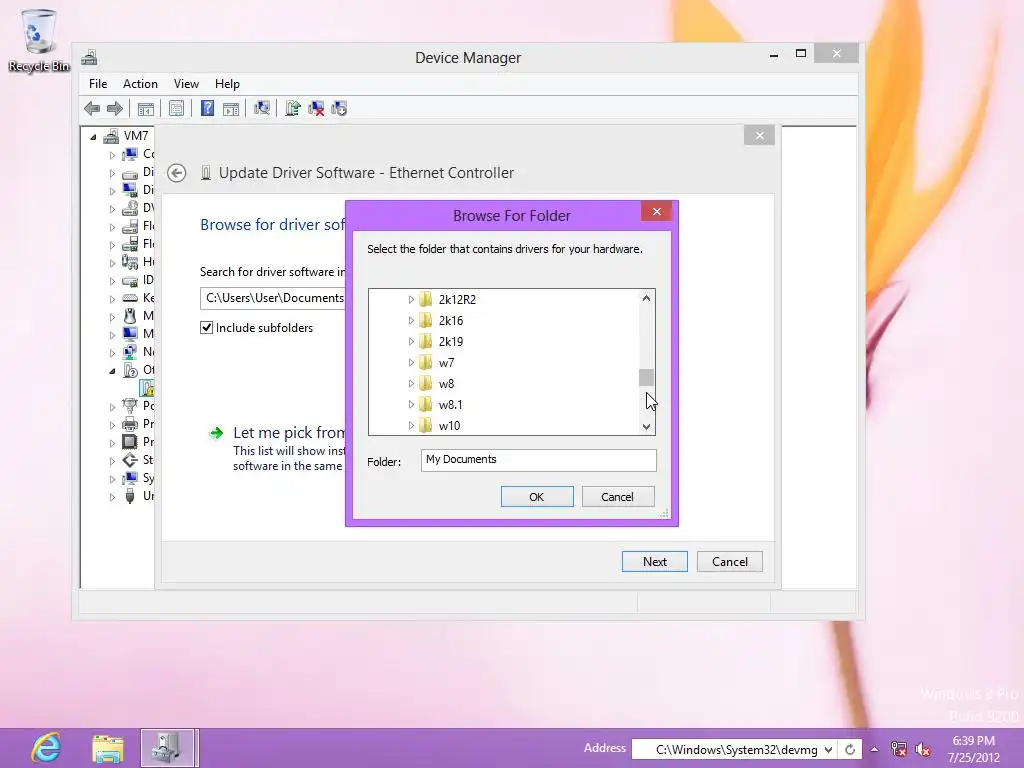
Task: Open the Help menu
Action: 227,84
